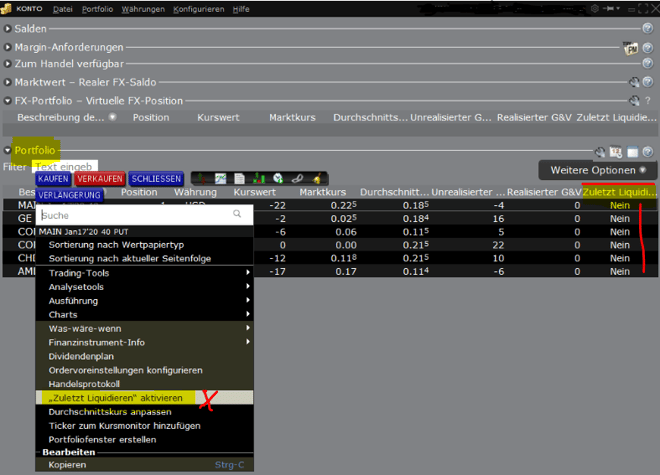Screen dimensions: 660x475
Task: Click the KONTO app icon in title bar
Action: 5,9
